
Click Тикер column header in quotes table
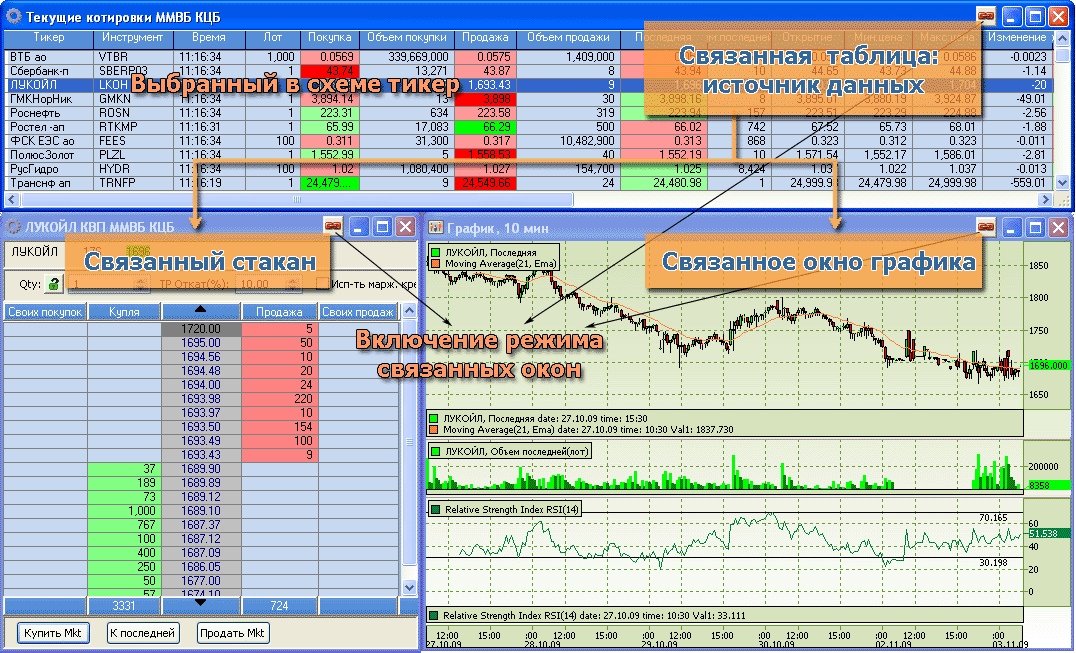(x=48, y=38)
